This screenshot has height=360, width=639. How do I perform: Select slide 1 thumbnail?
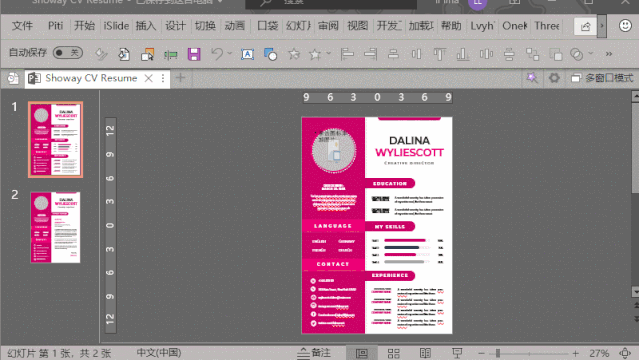(x=55, y=139)
